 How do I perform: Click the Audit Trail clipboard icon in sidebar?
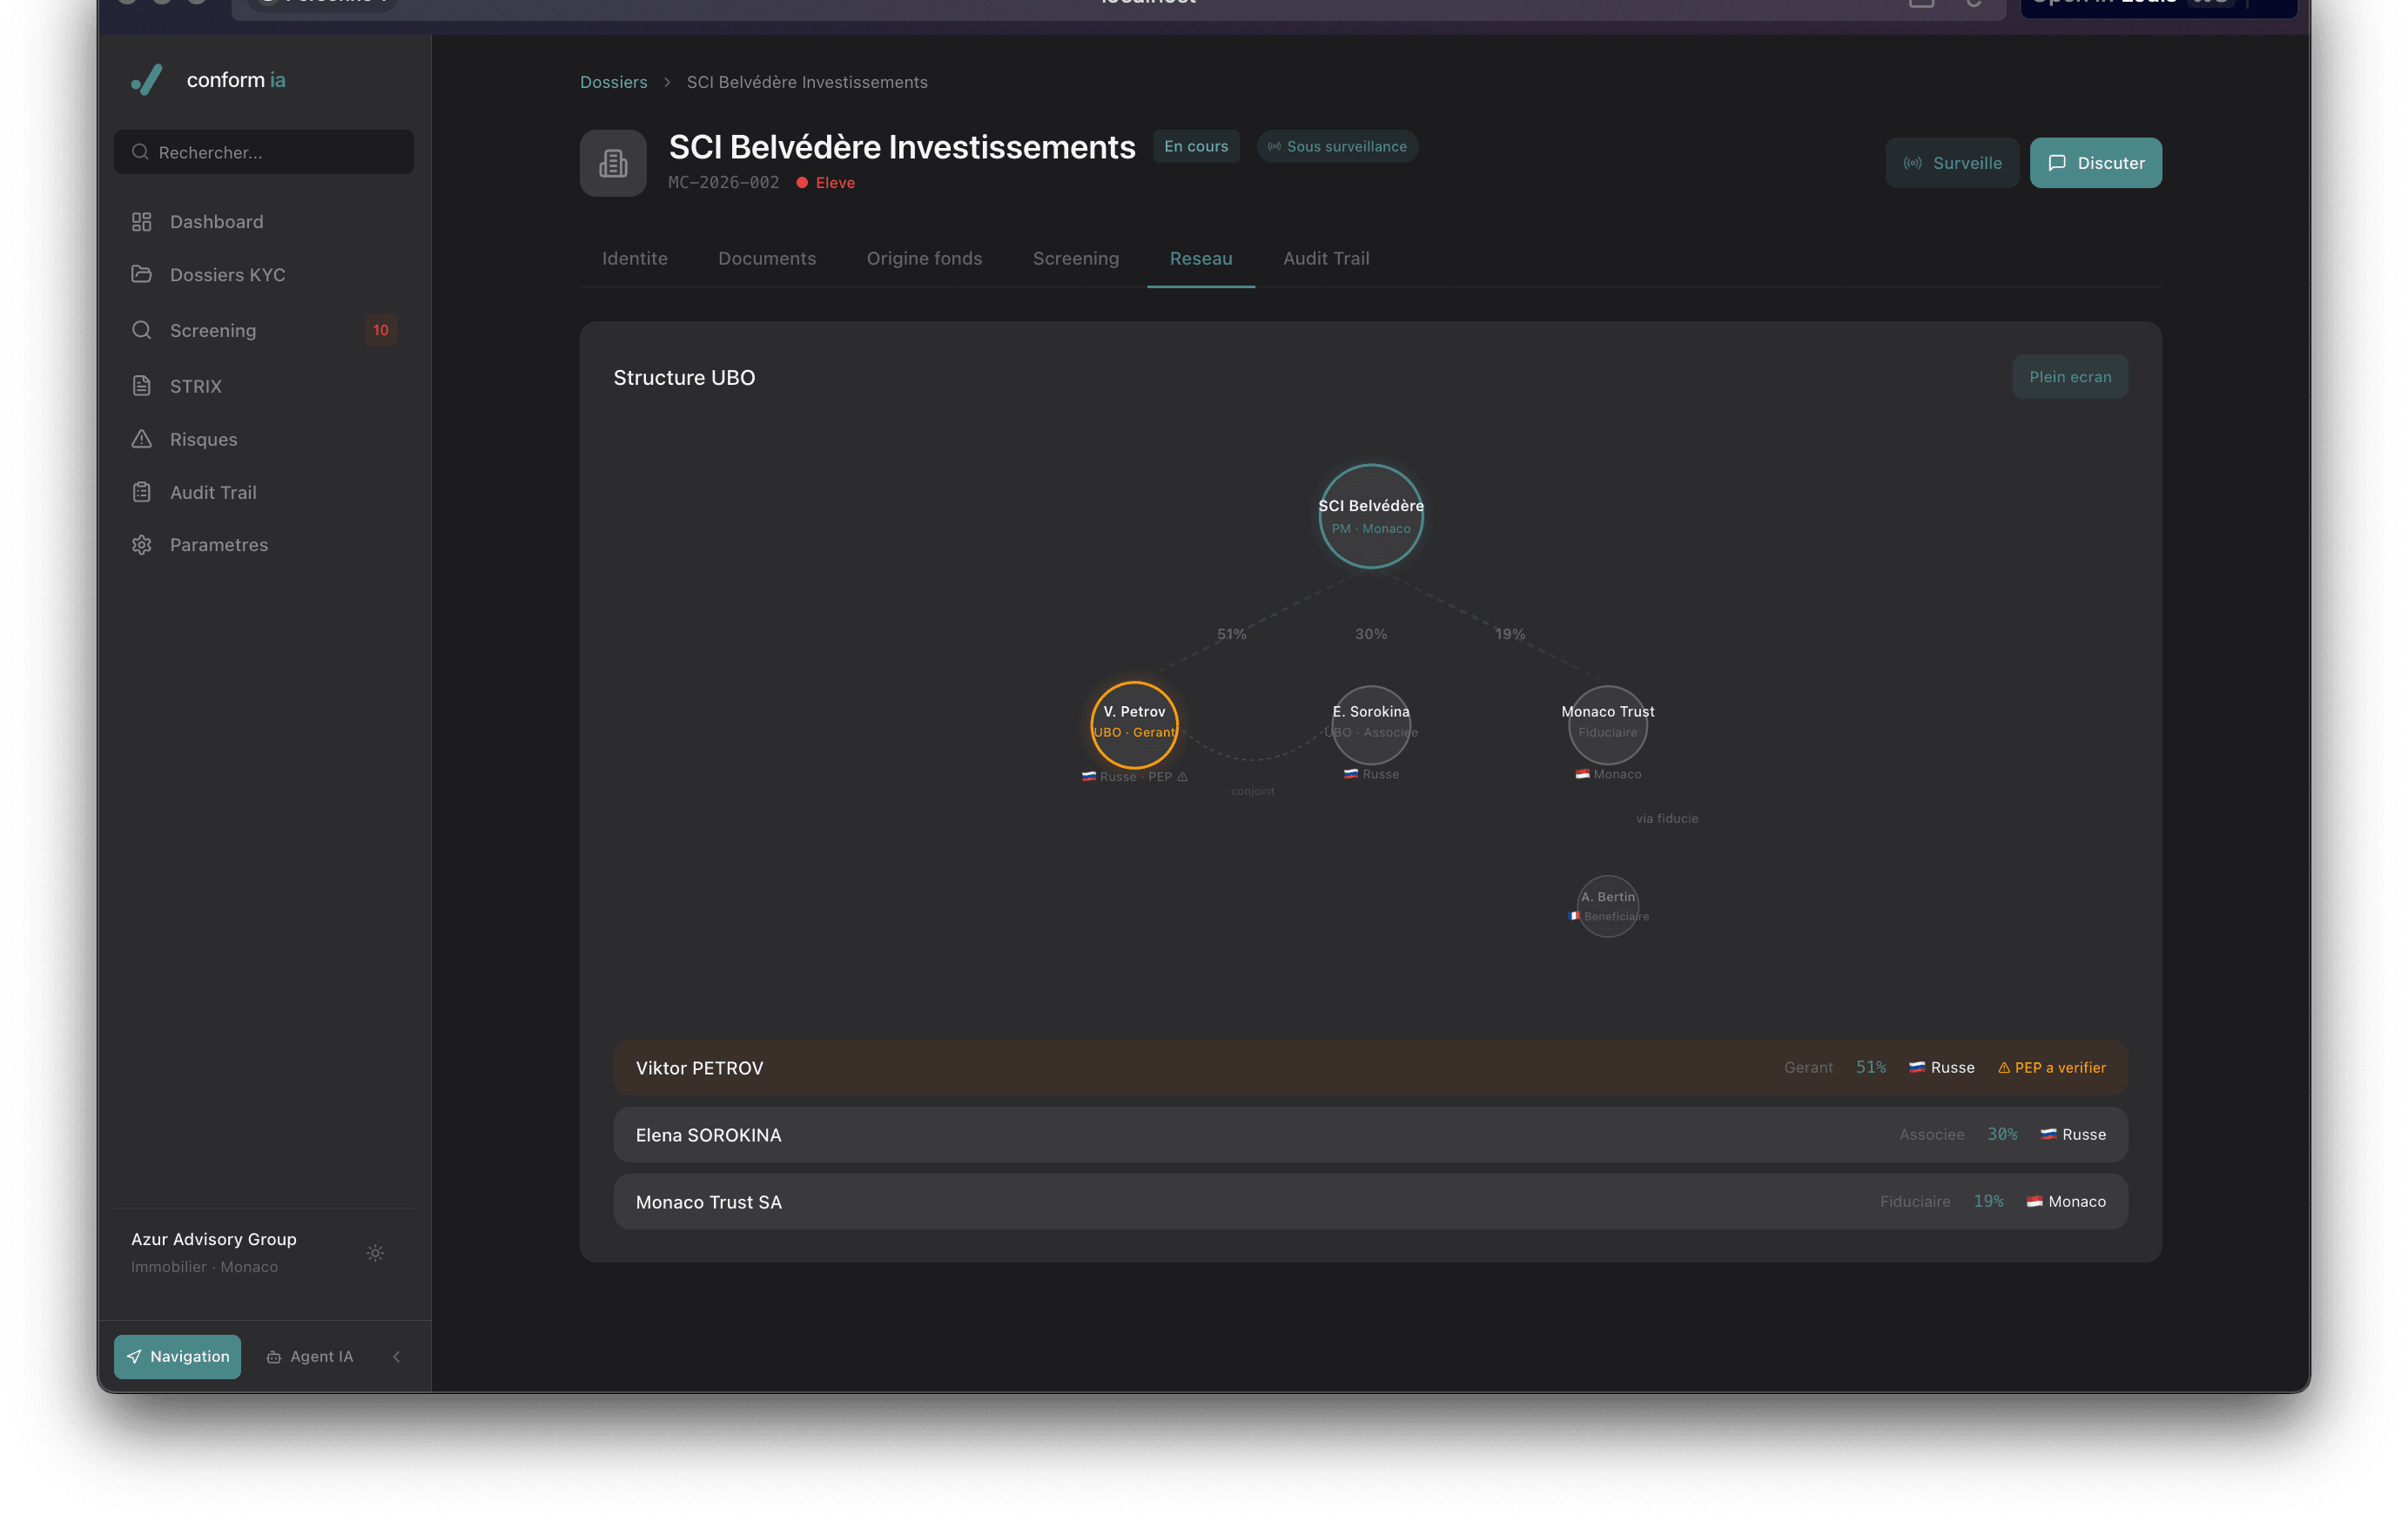142,492
